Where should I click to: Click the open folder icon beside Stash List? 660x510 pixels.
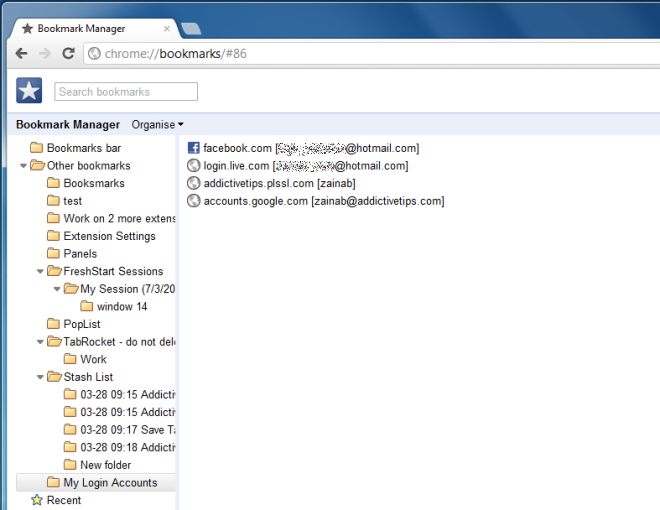point(54,376)
